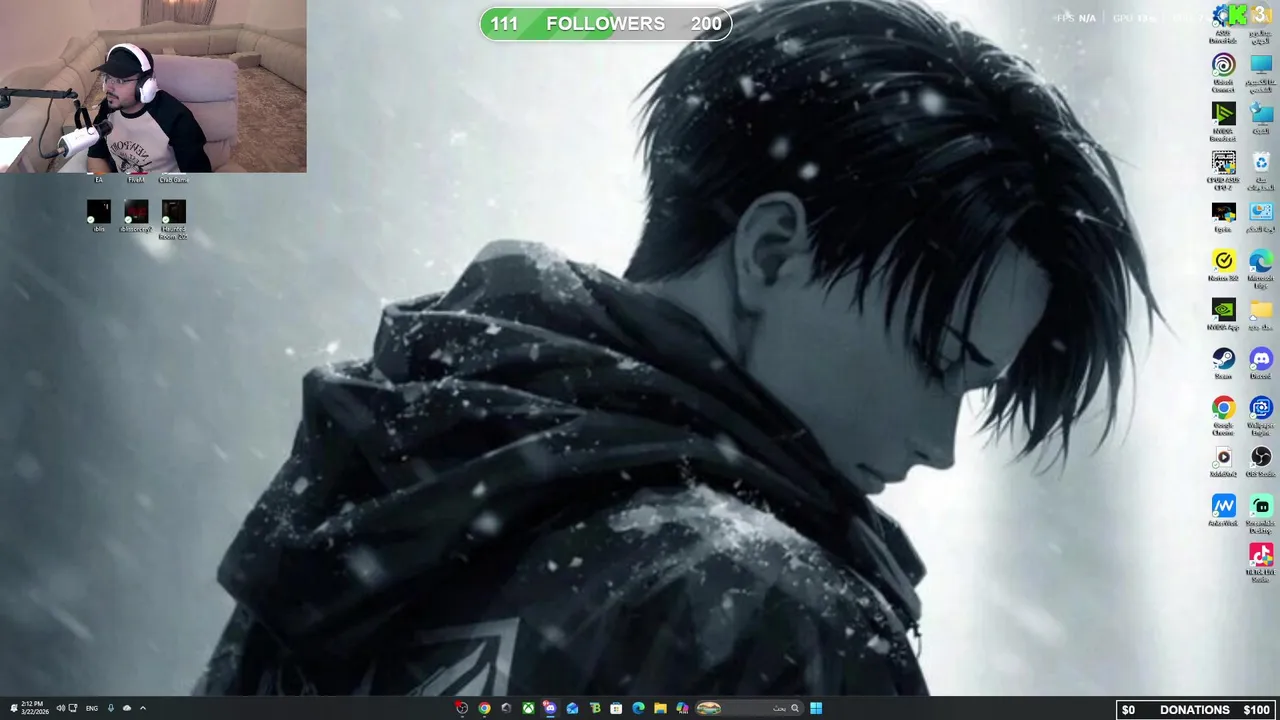Select the This PC monitor icon

pyautogui.click(x=1261, y=72)
